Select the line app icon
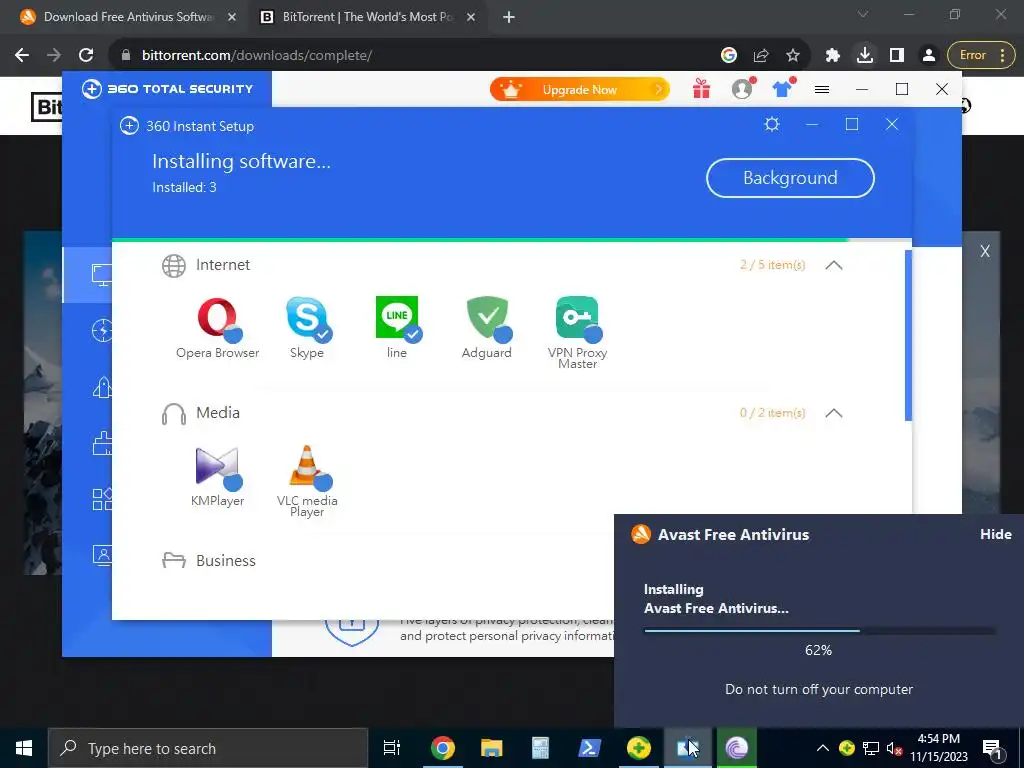 397,318
